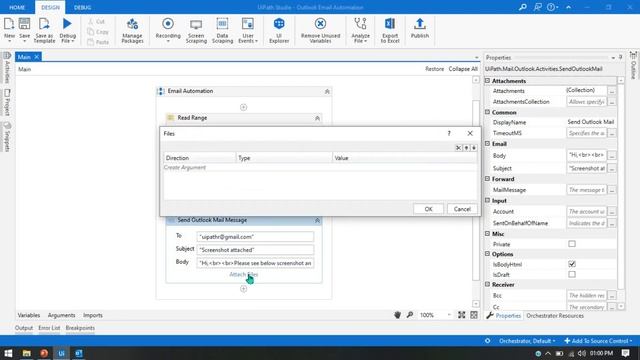The height and width of the screenshot is (360, 640).
Task: Collapse the Receiver property group
Action: [x=487, y=284]
